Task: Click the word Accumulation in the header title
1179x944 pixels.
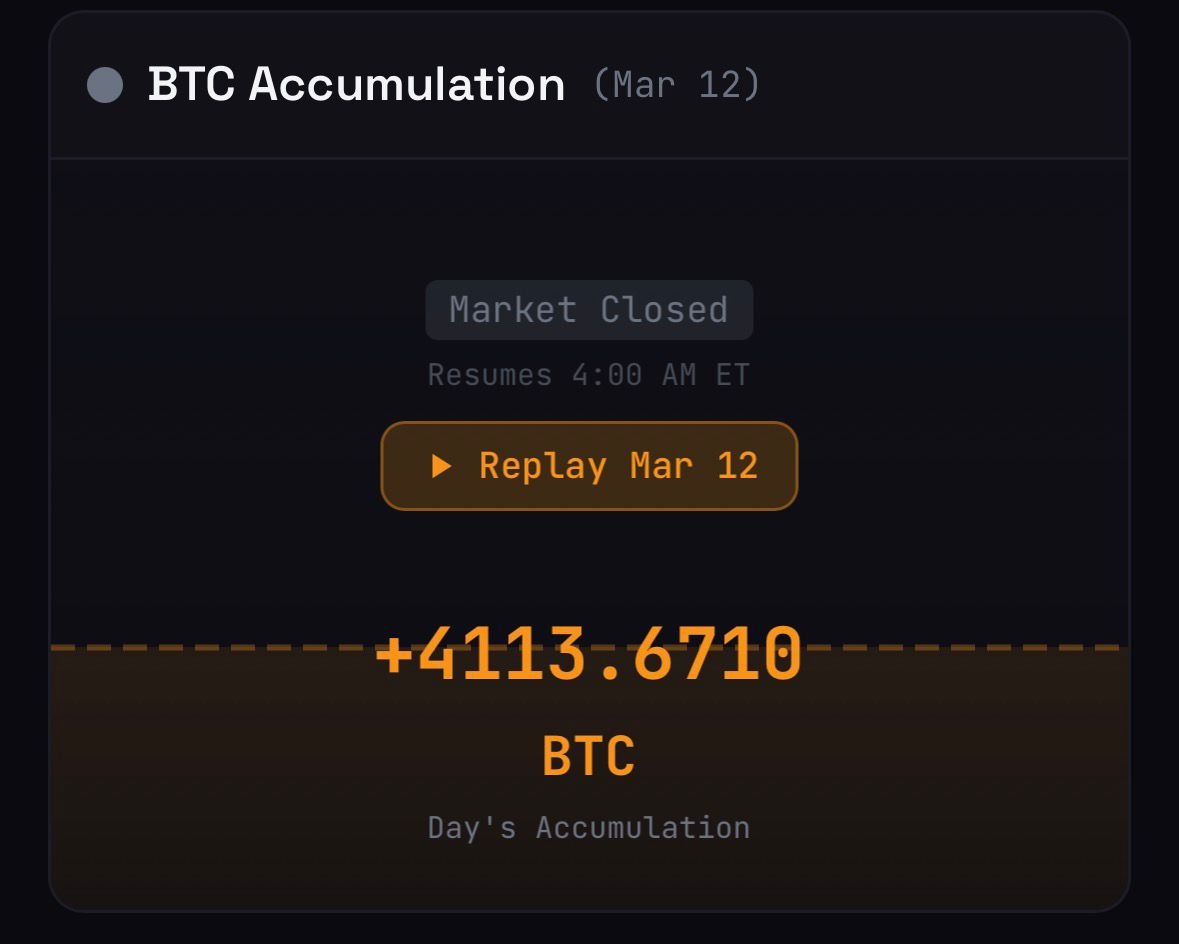Action: (x=407, y=85)
